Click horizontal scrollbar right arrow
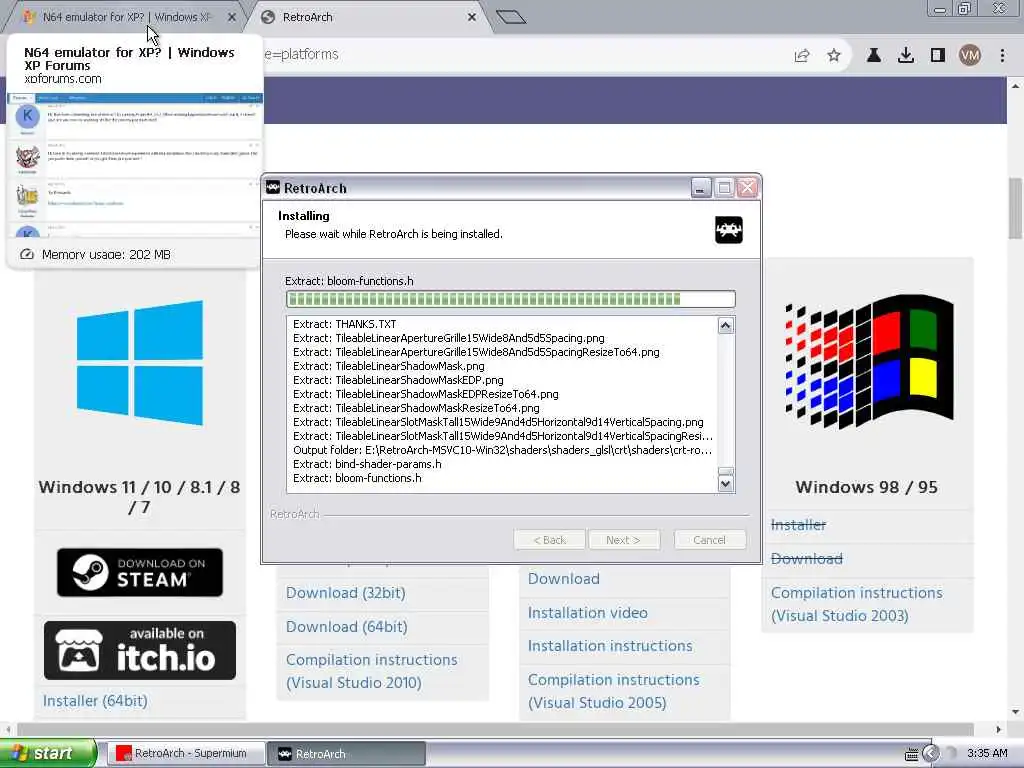This screenshot has width=1024, height=768. 999,729
